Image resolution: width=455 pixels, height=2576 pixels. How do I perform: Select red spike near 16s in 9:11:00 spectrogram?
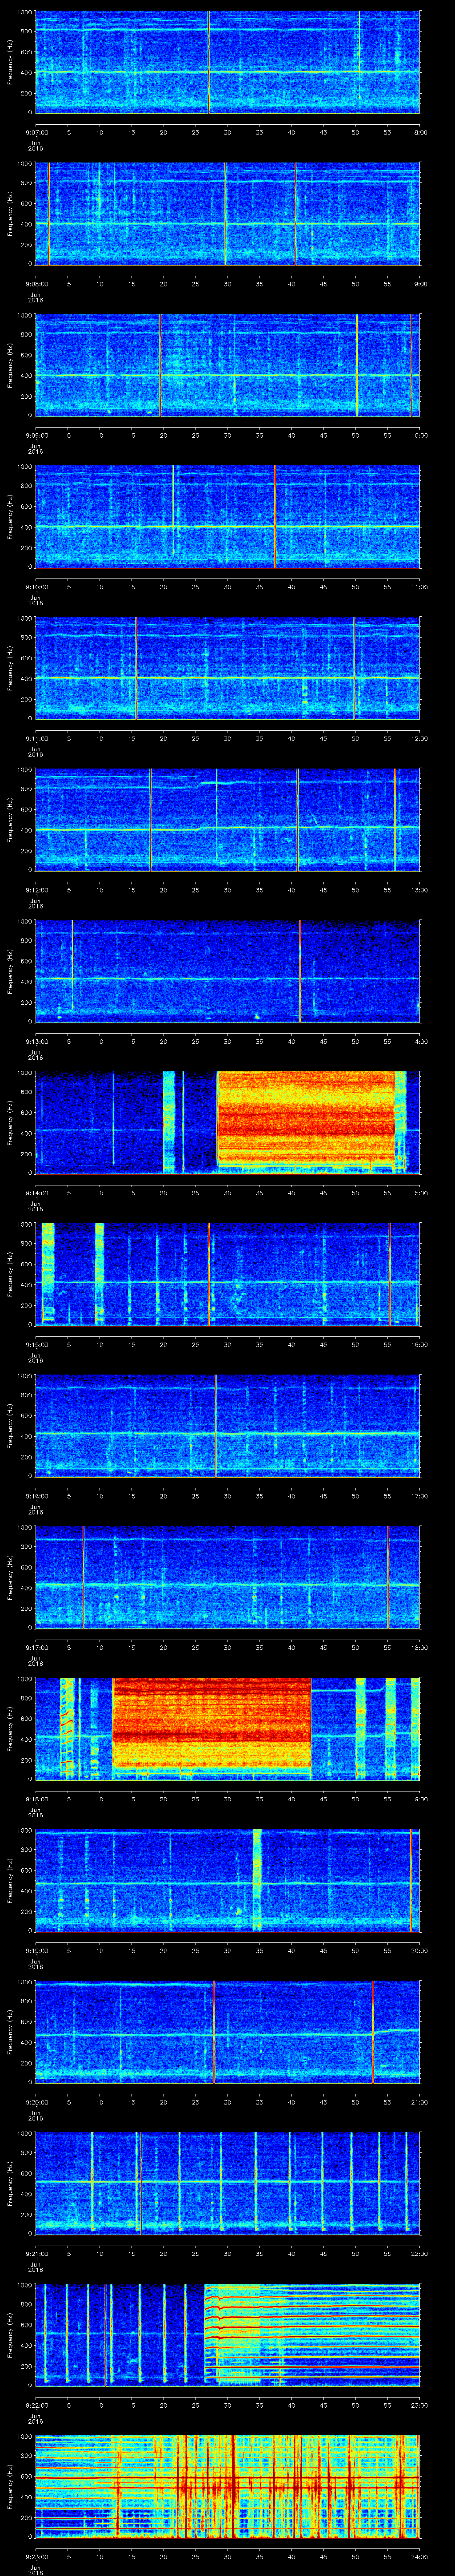(136, 668)
